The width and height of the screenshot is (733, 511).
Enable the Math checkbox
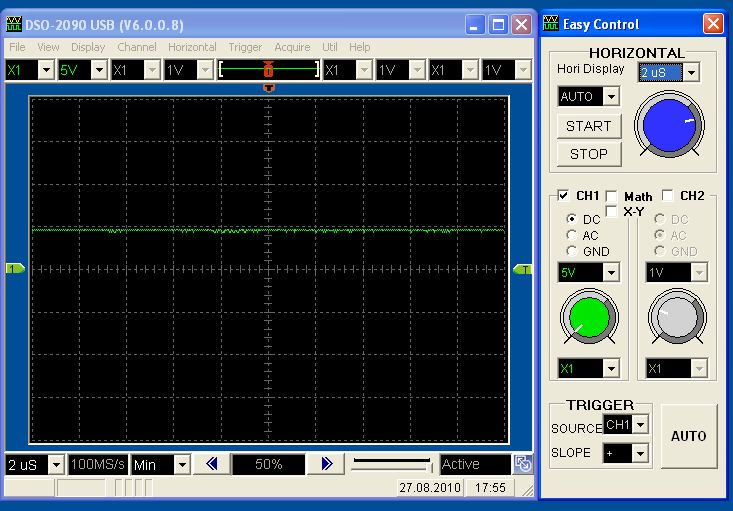click(612, 197)
